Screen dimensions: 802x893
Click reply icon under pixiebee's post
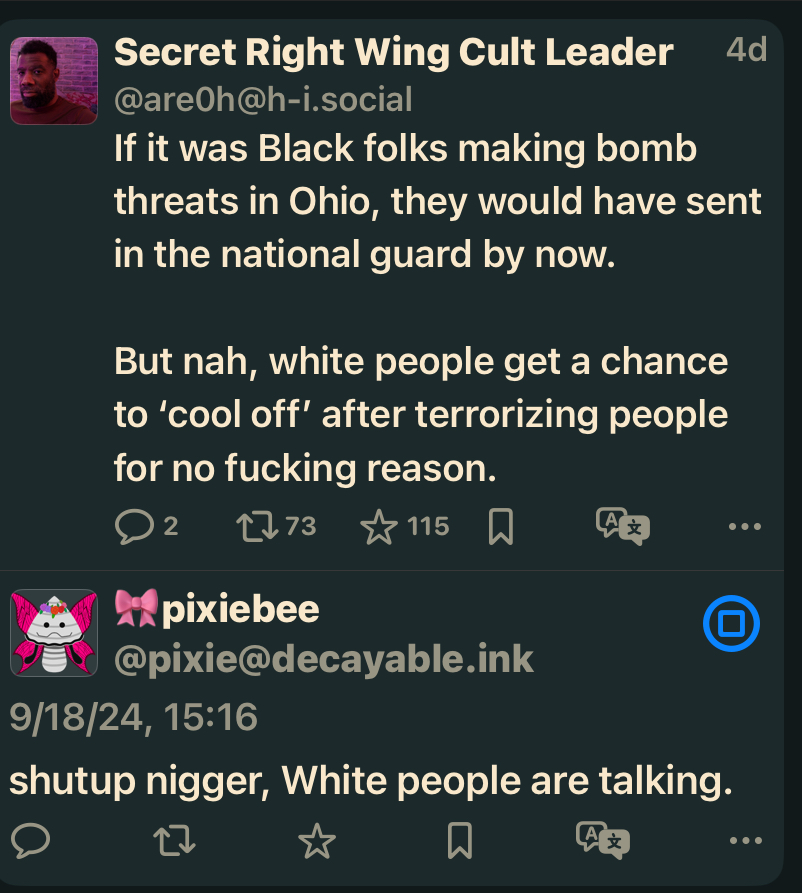click(x=32, y=841)
